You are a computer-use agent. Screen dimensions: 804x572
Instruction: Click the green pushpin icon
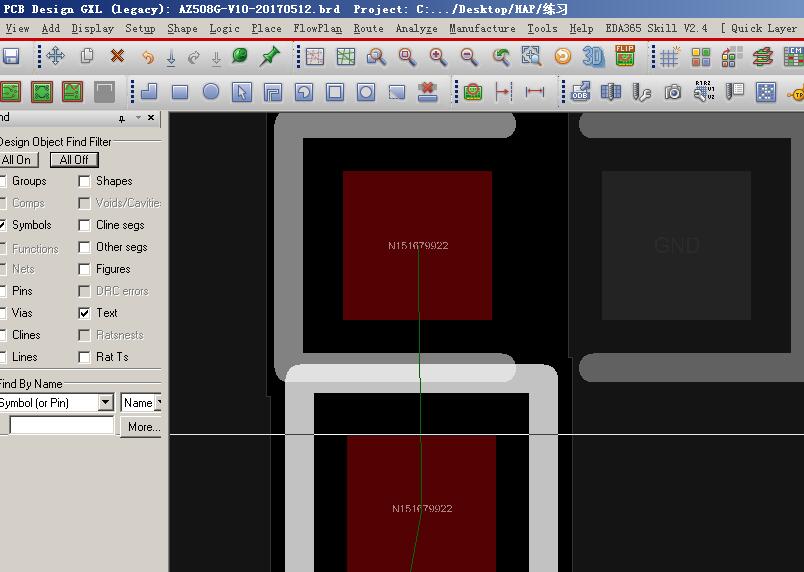270,57
